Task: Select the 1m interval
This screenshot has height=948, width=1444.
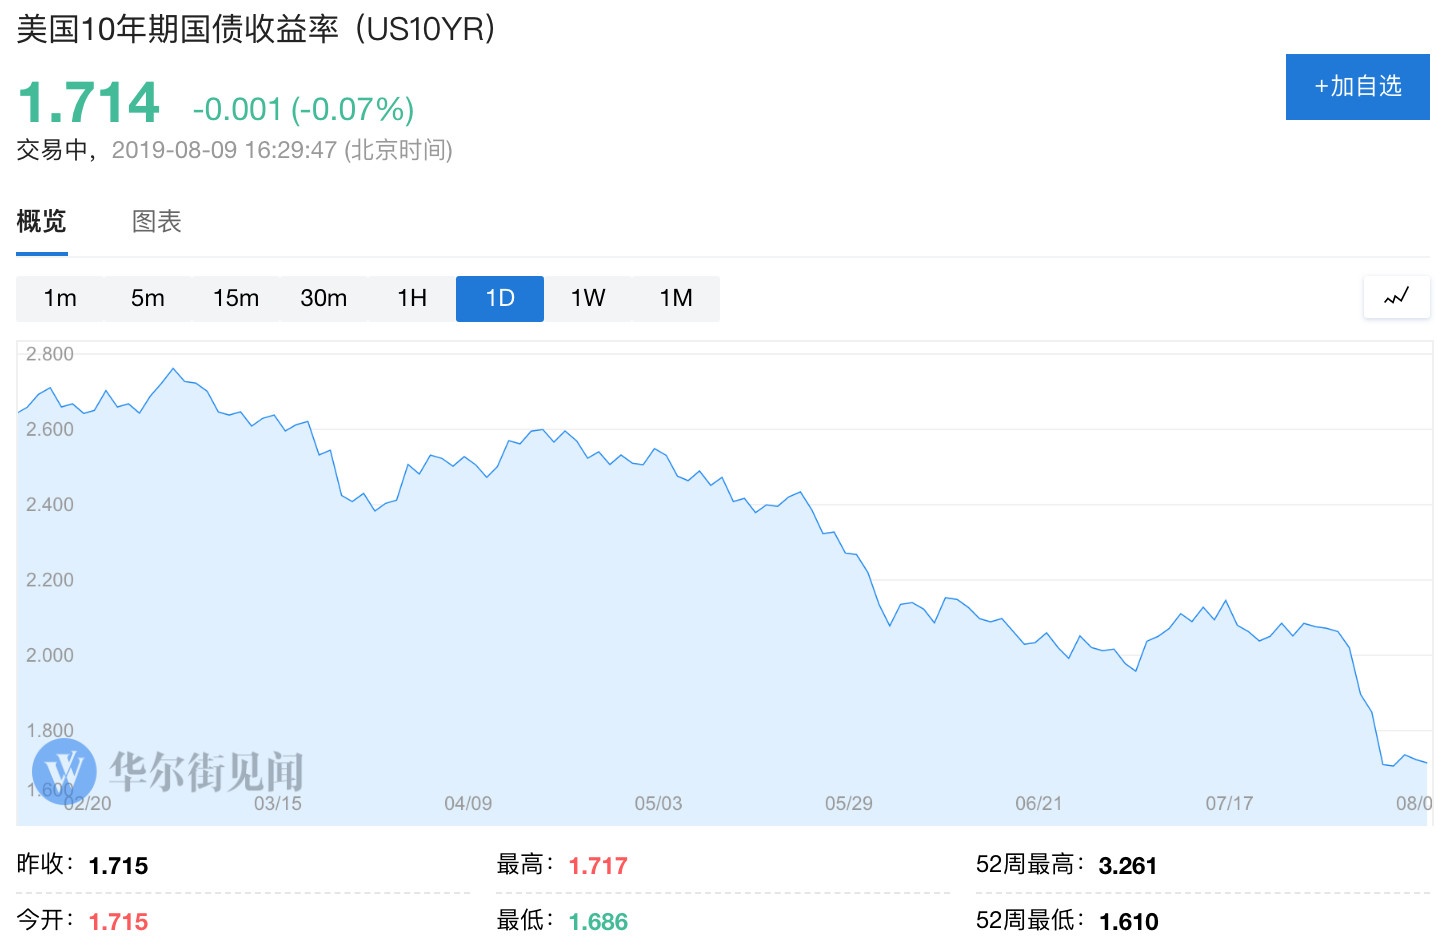Action: 60,298
